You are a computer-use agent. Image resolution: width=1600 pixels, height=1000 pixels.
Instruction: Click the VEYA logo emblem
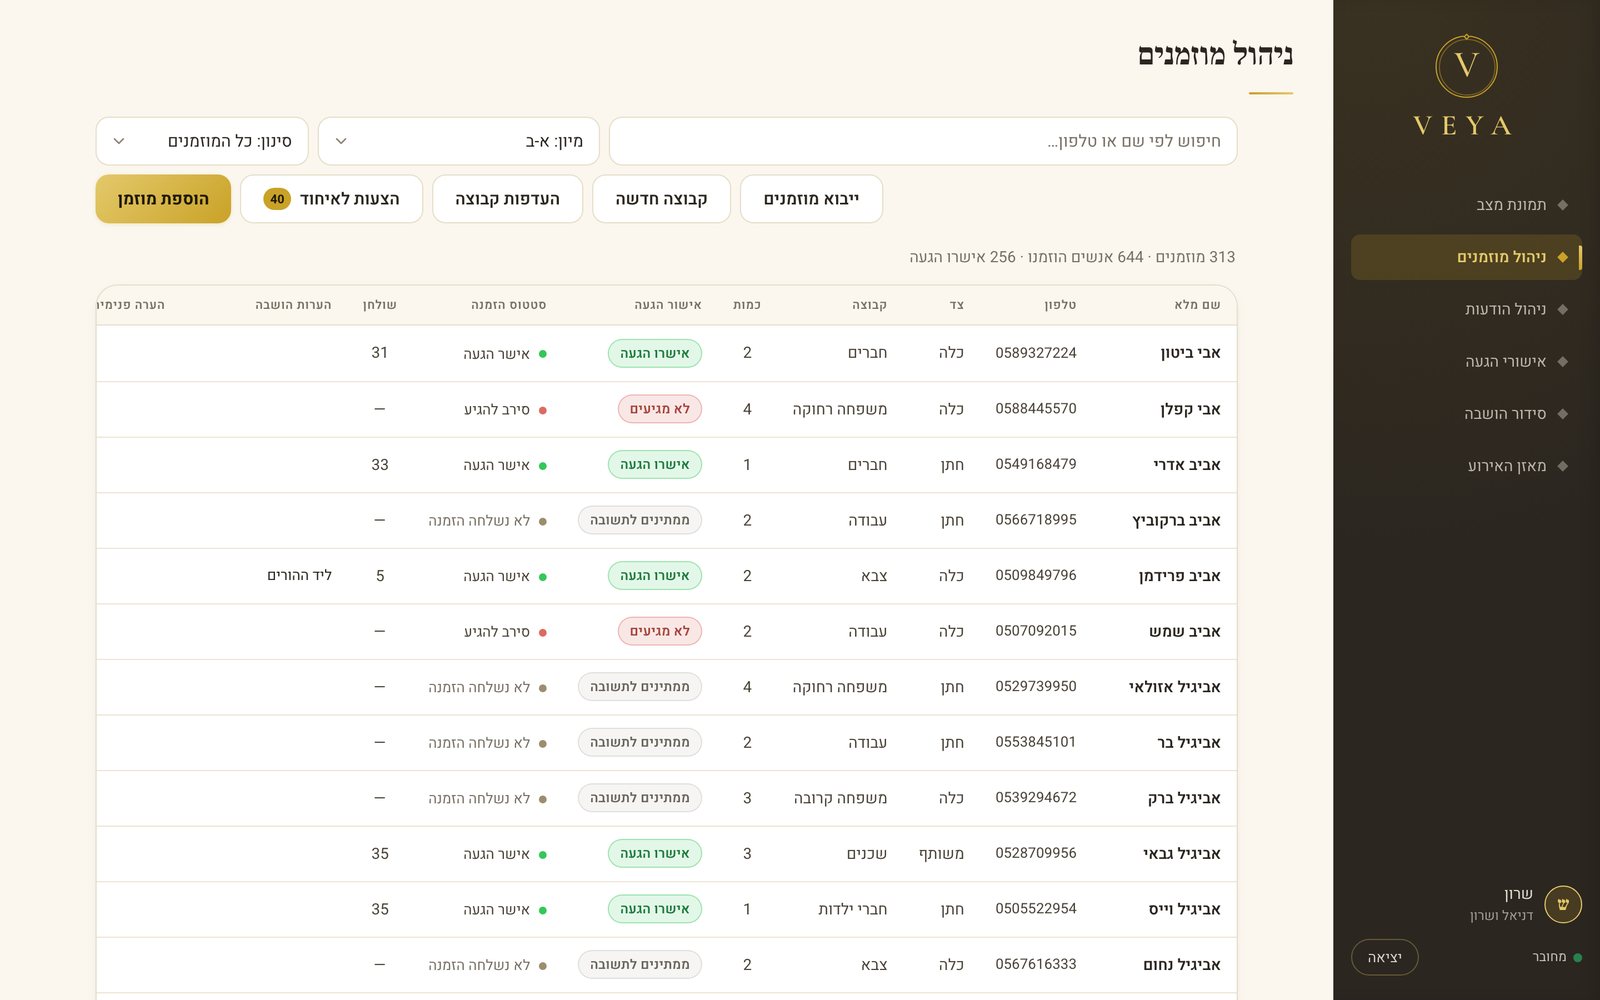click(1466, 66)
